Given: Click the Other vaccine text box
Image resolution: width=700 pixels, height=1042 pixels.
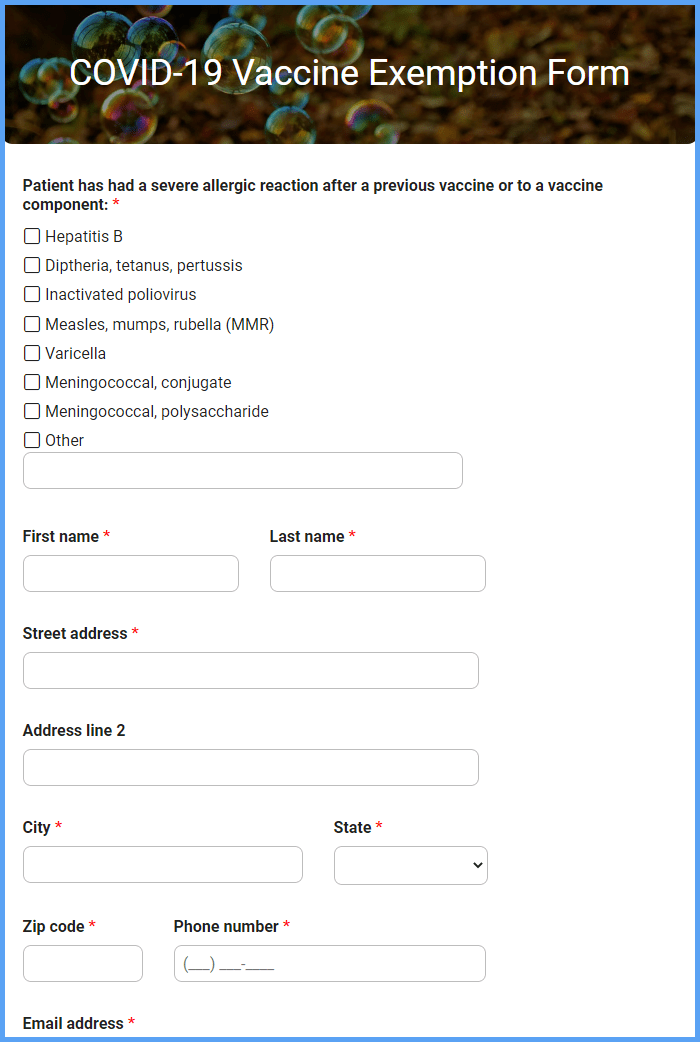Looking at the screenshot, I should coord(243,470).
